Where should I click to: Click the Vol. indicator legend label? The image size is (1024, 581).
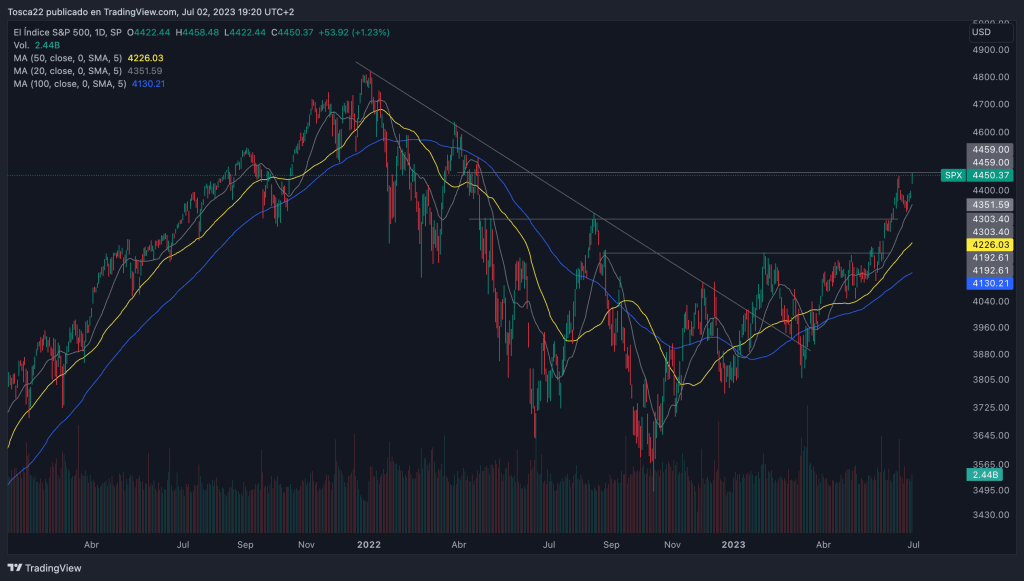21,46
